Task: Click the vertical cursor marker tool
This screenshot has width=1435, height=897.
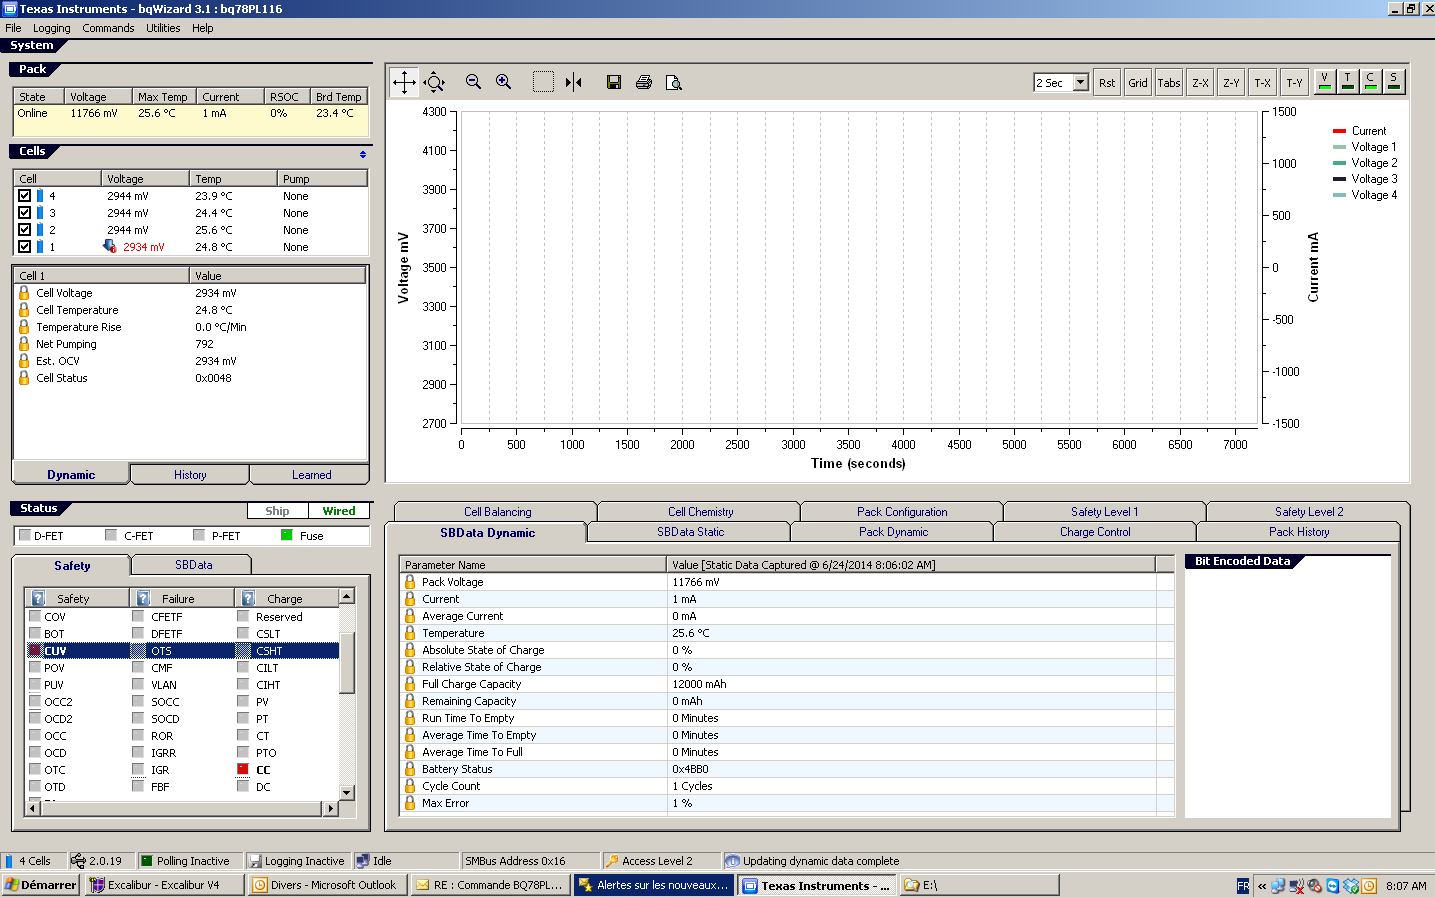Action: coord(573,82)
